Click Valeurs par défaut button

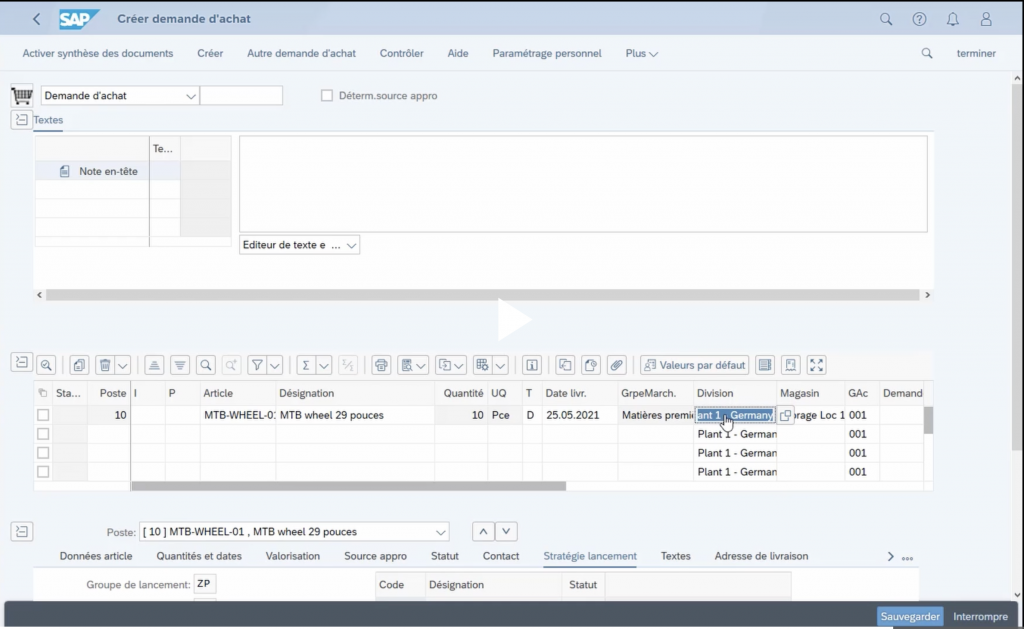click(x=694, y=365)
